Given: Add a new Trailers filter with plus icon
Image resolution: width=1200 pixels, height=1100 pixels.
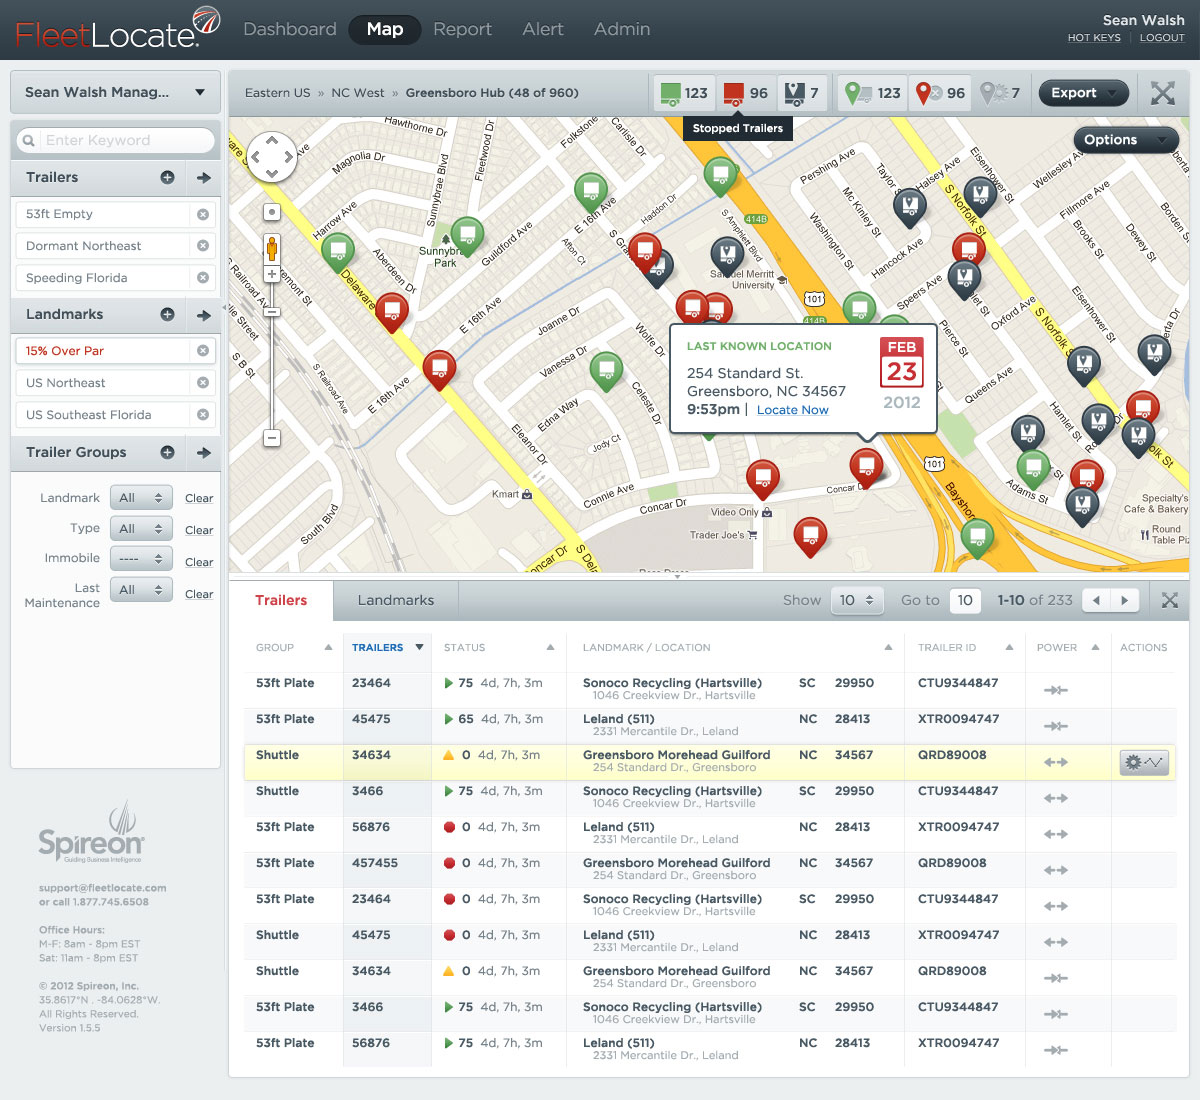Looking at the screenshot, I should [167, 177].
